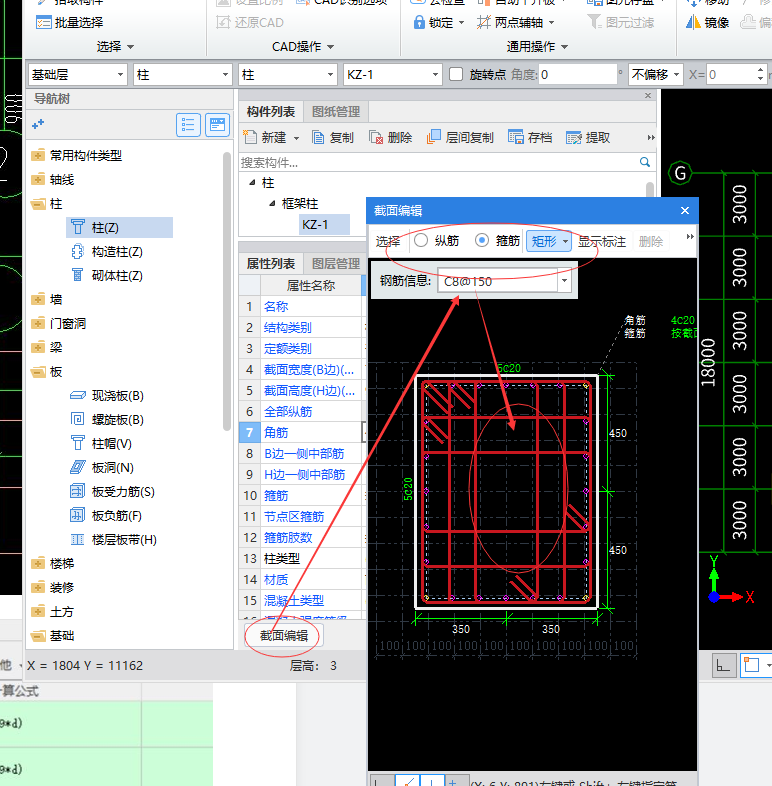Select the 箍筋 radio button
The width and height of the screenshot is (772, 786).
[482, 241]
